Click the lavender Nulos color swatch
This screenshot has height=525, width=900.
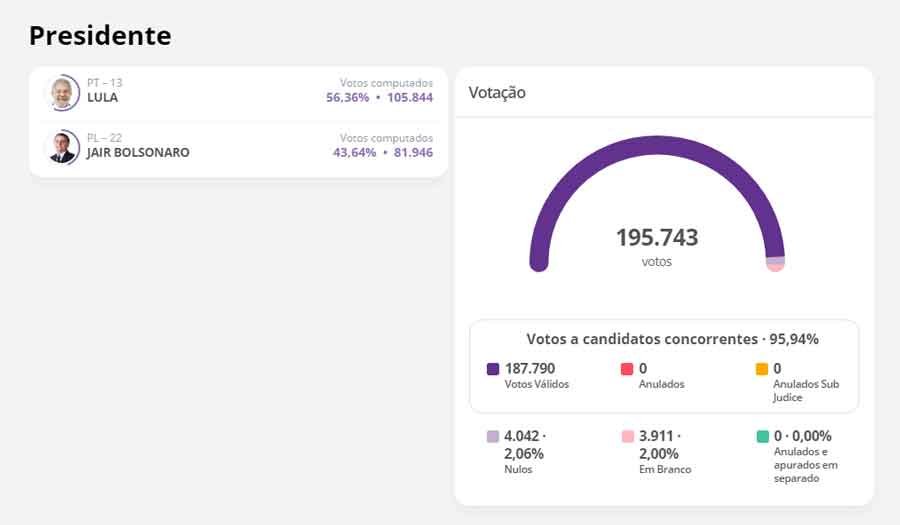(x=493, y=437)
